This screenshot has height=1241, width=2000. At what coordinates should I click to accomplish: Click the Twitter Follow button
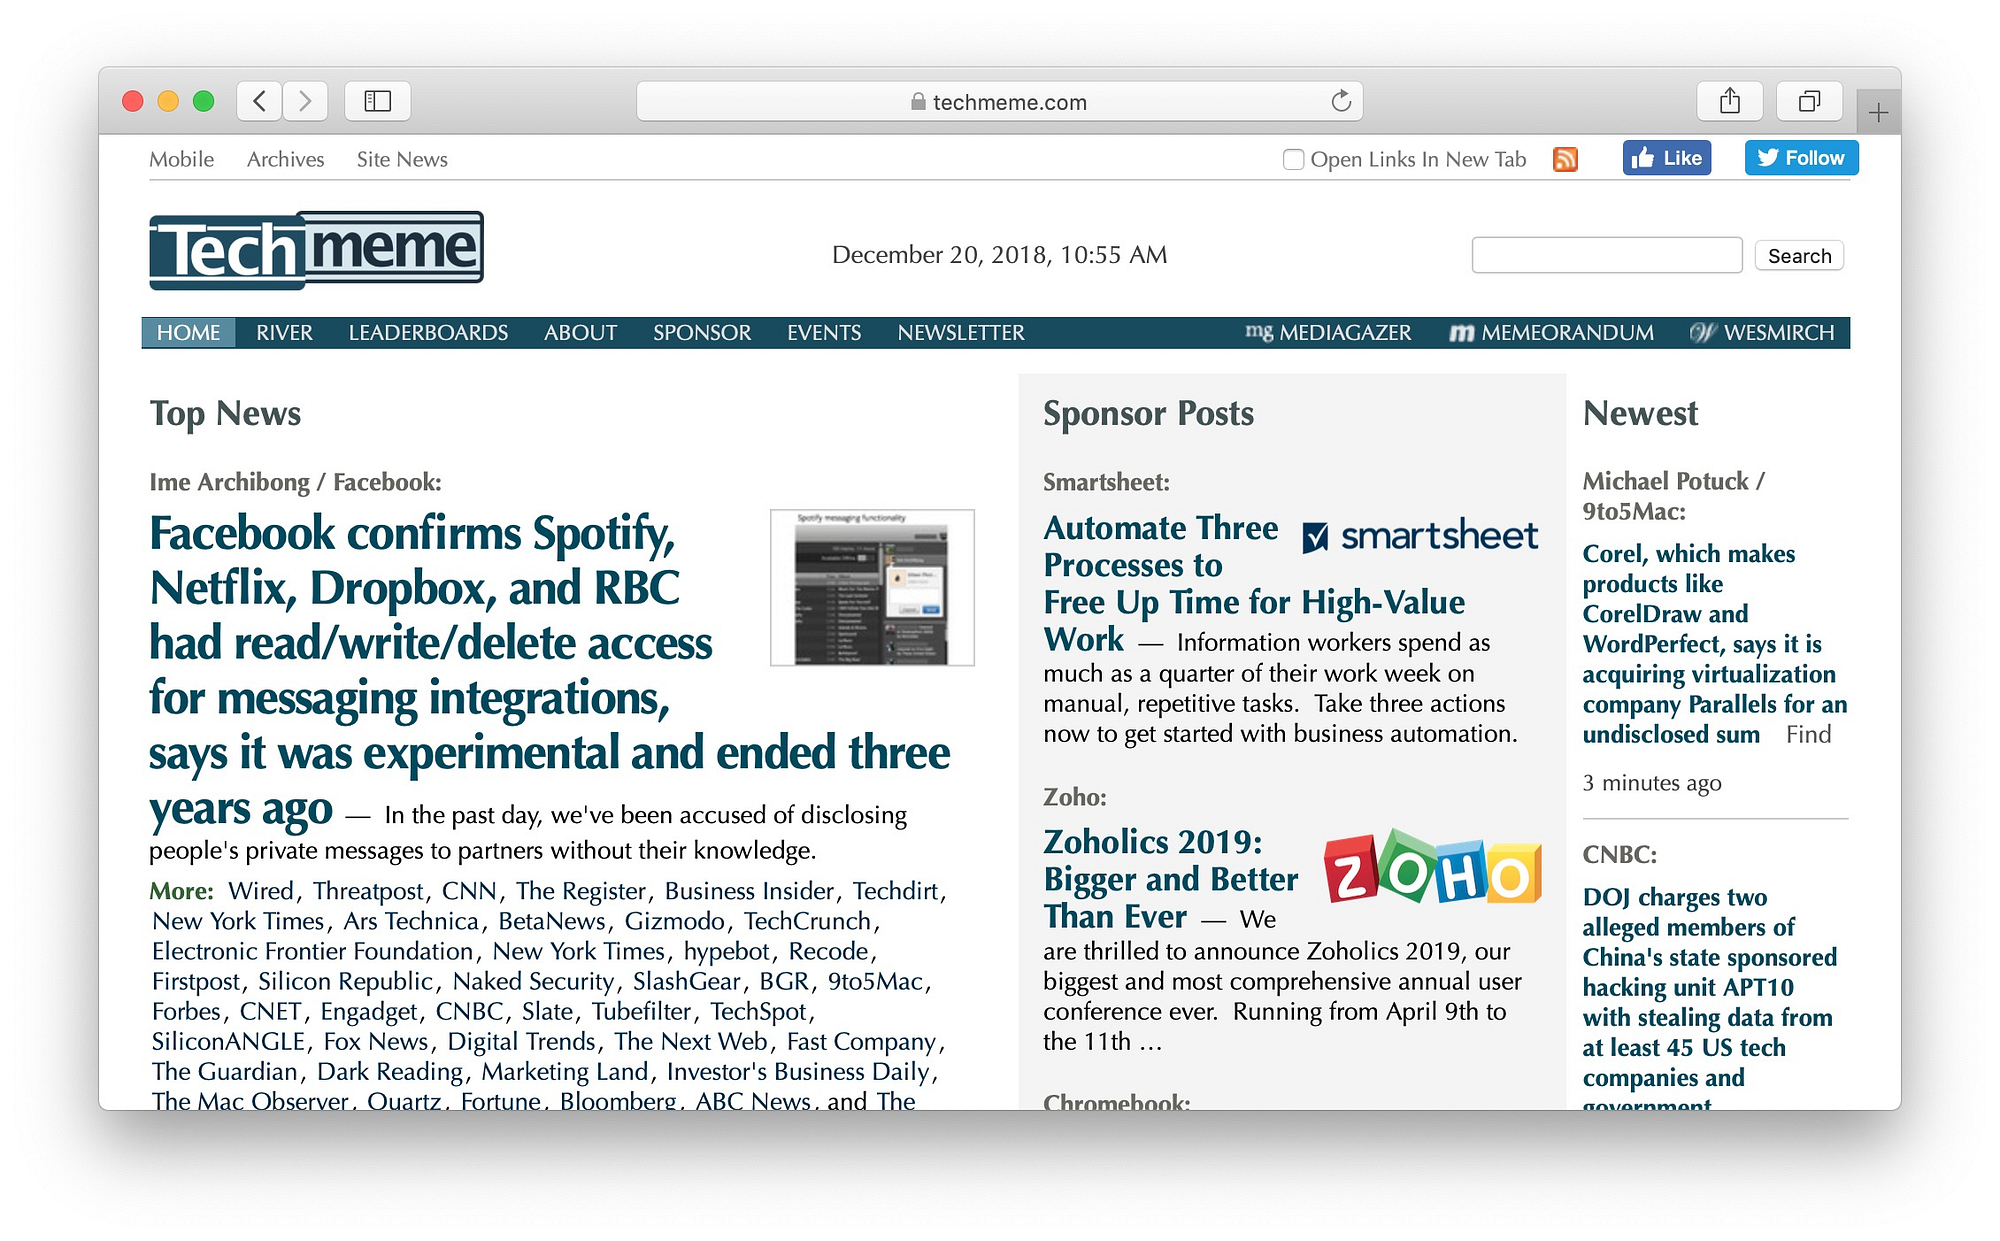coord(1800,157)
